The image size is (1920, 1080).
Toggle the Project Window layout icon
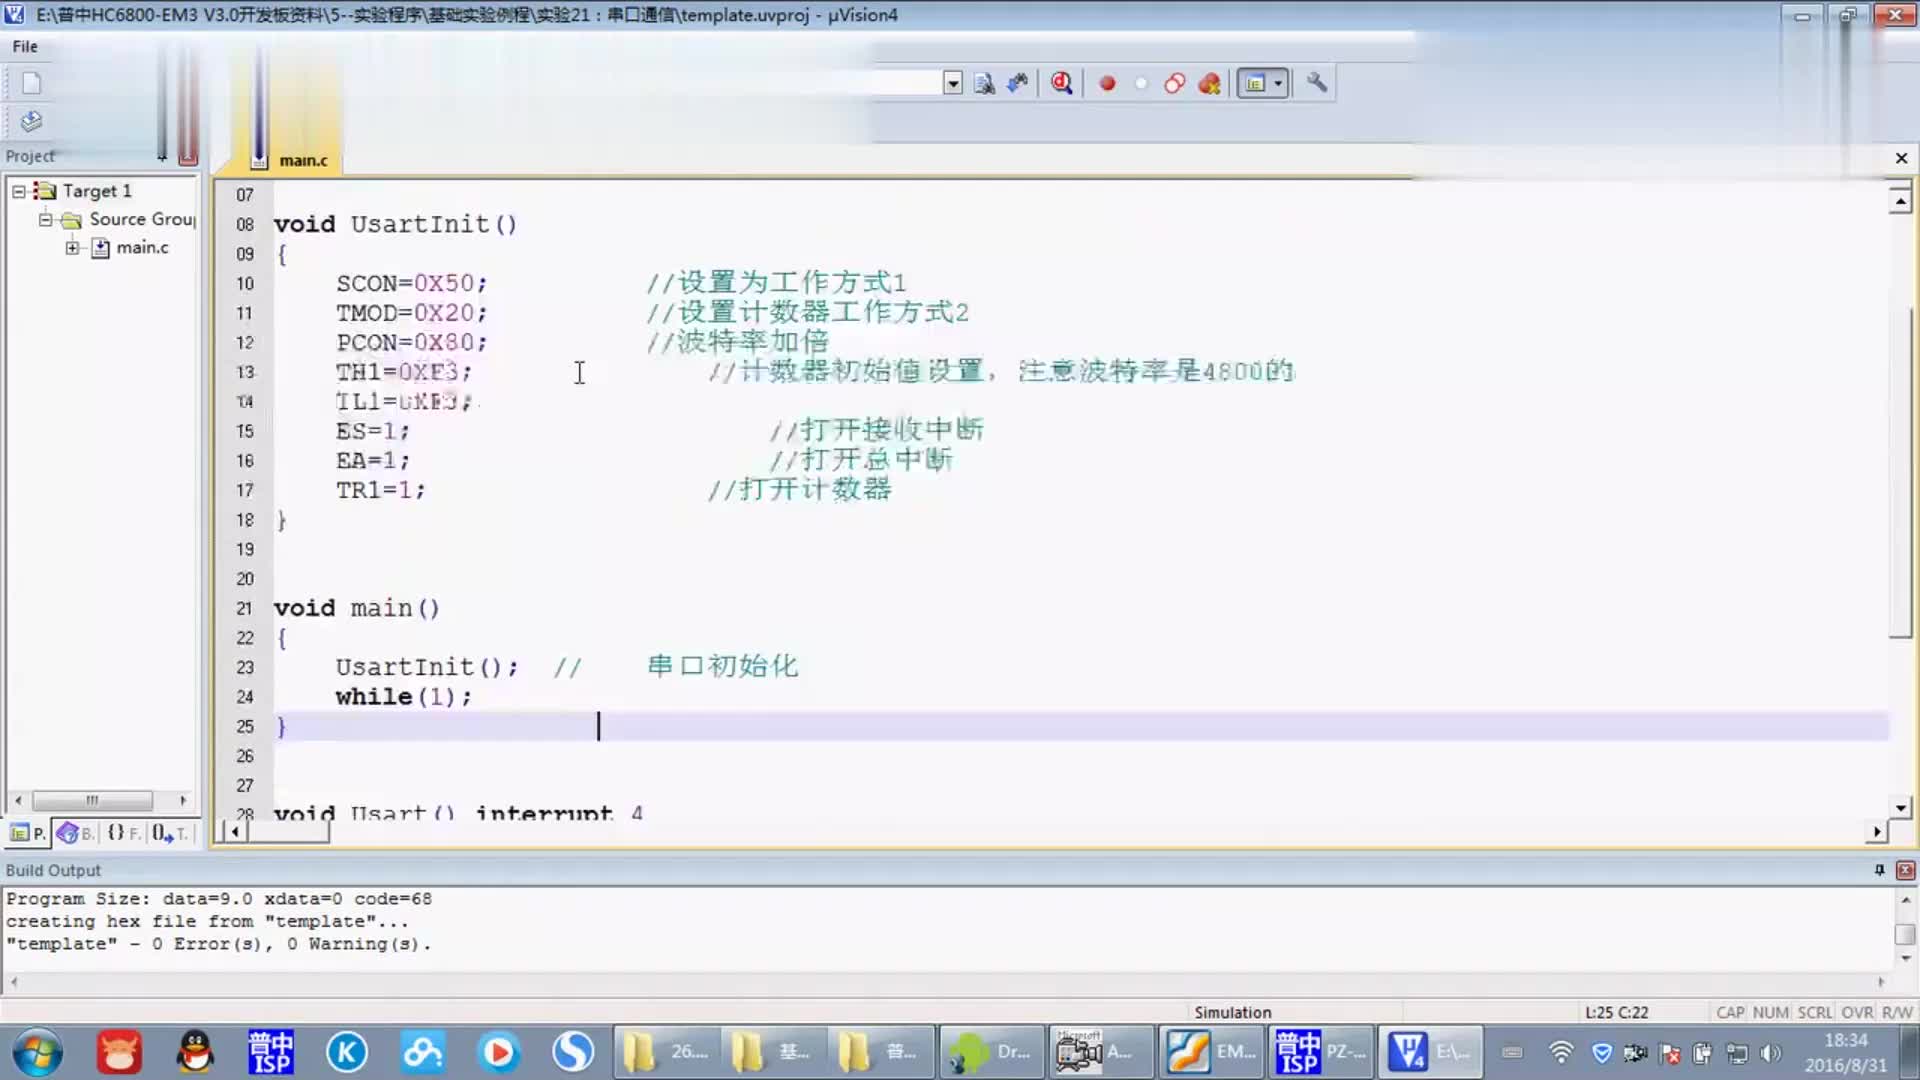point(1255,84)
